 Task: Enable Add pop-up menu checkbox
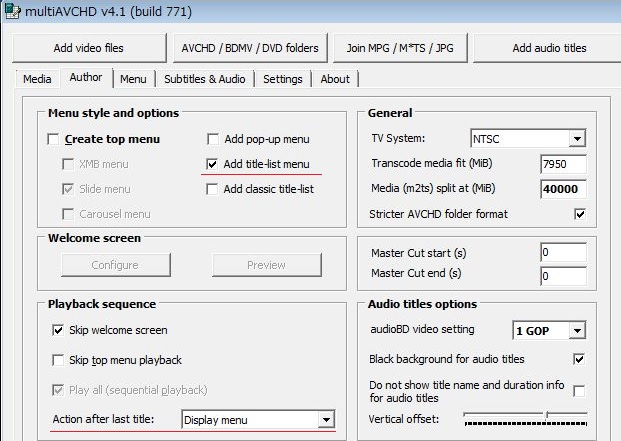tap(213, 139)
